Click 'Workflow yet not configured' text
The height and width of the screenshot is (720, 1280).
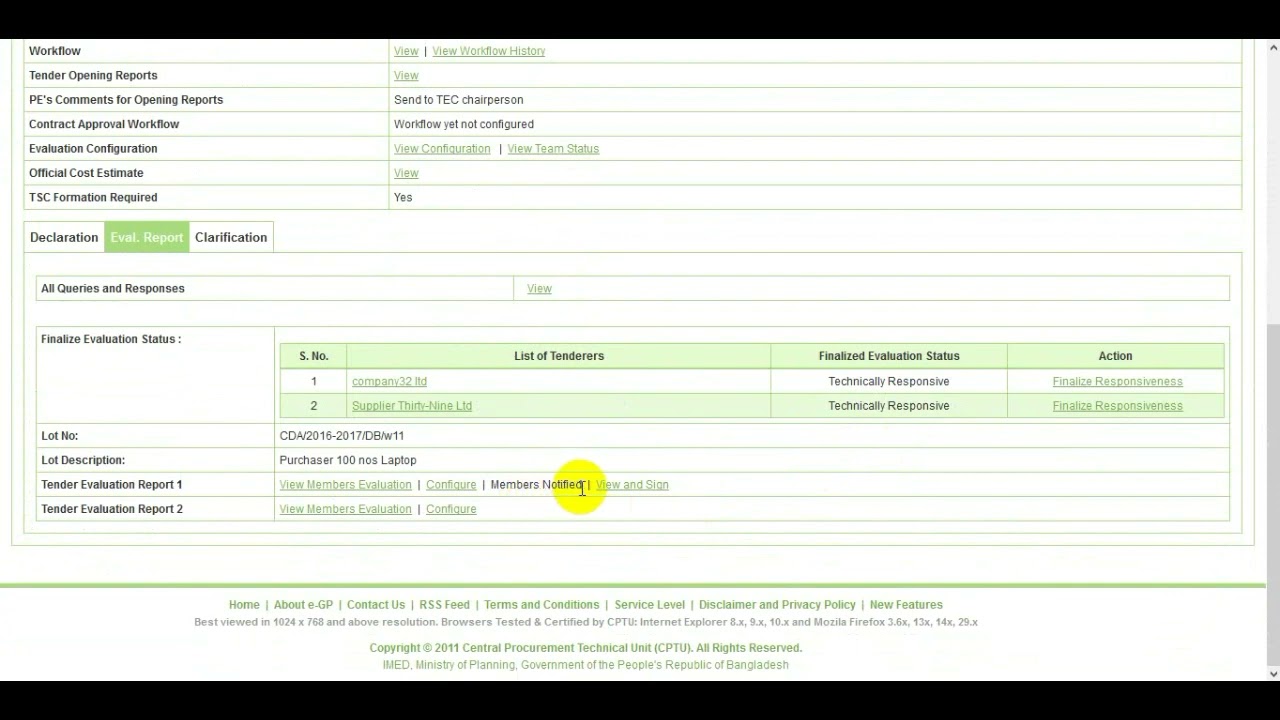point(464,124)
